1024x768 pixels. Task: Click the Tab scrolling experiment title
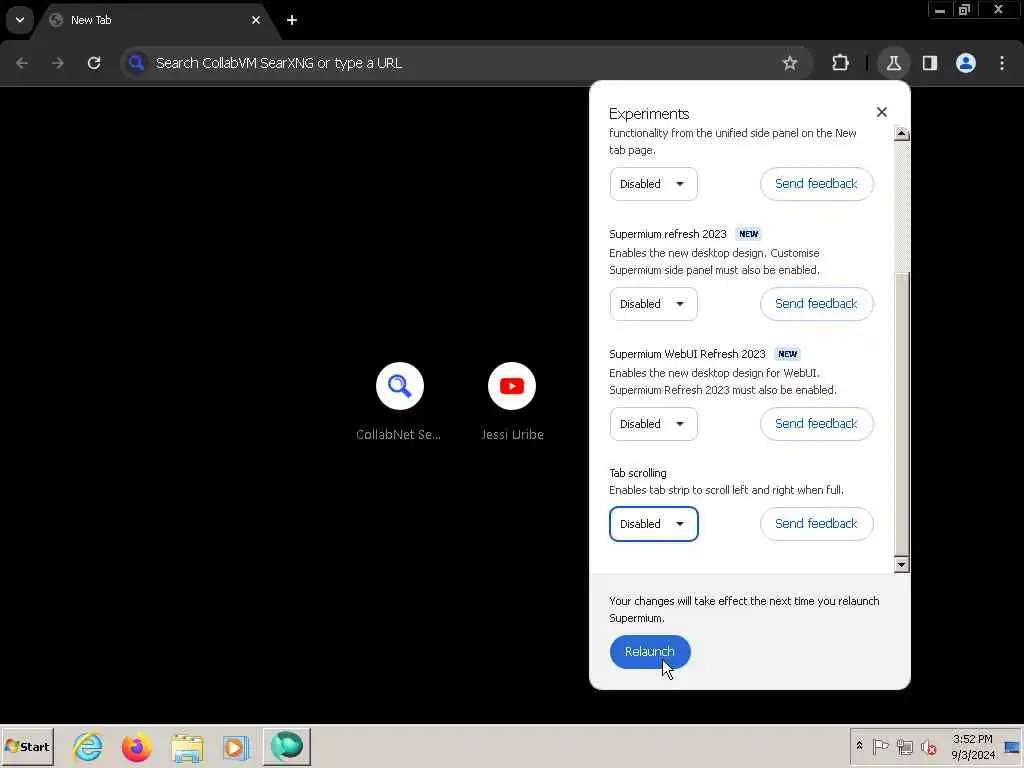[637, 473]
